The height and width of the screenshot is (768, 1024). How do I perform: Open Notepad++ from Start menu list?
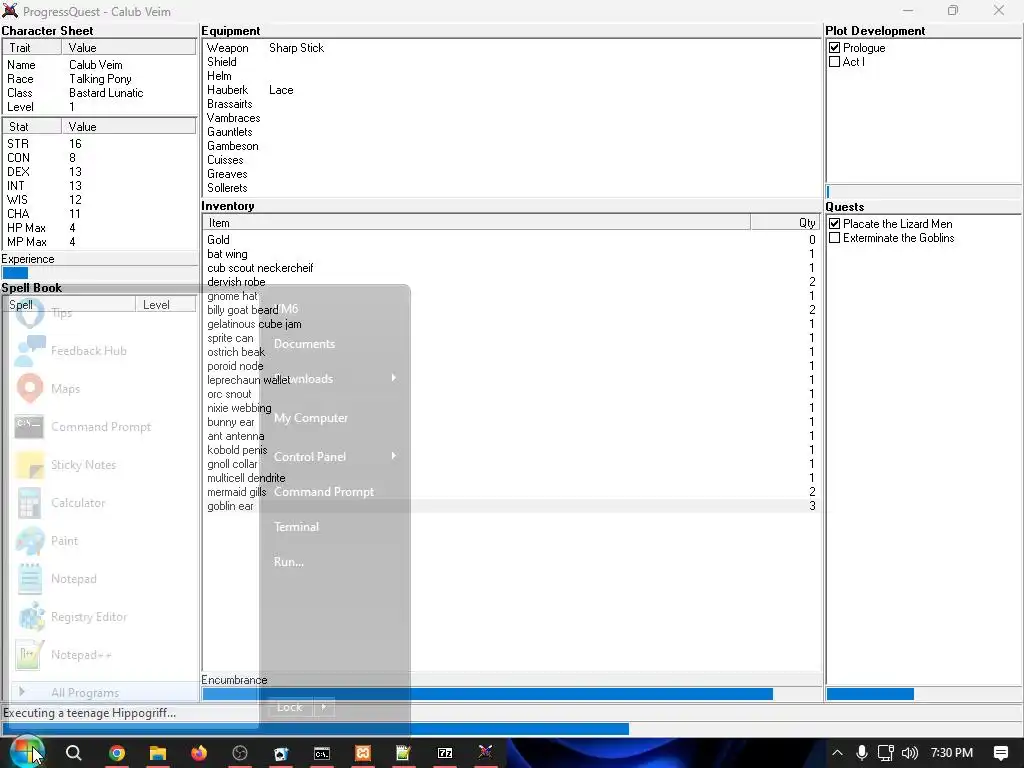81,654
